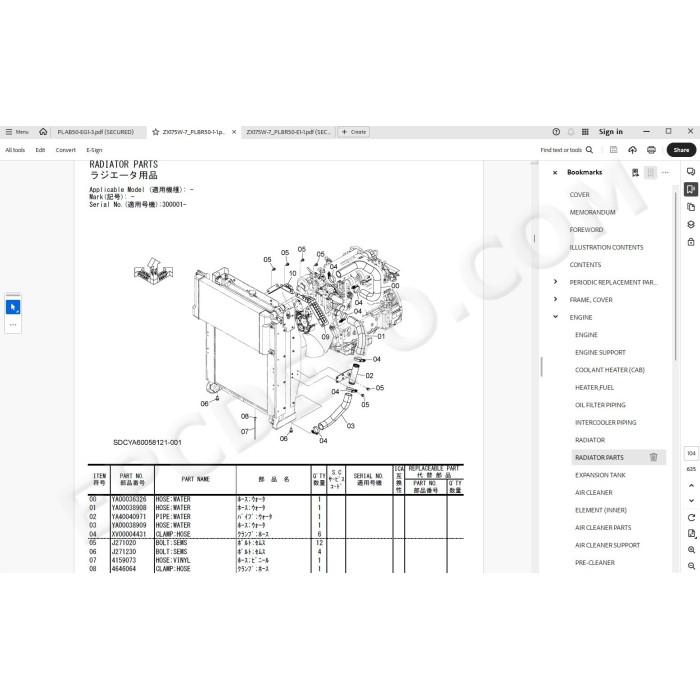Open the Help icon

click(x=556, y=132)
